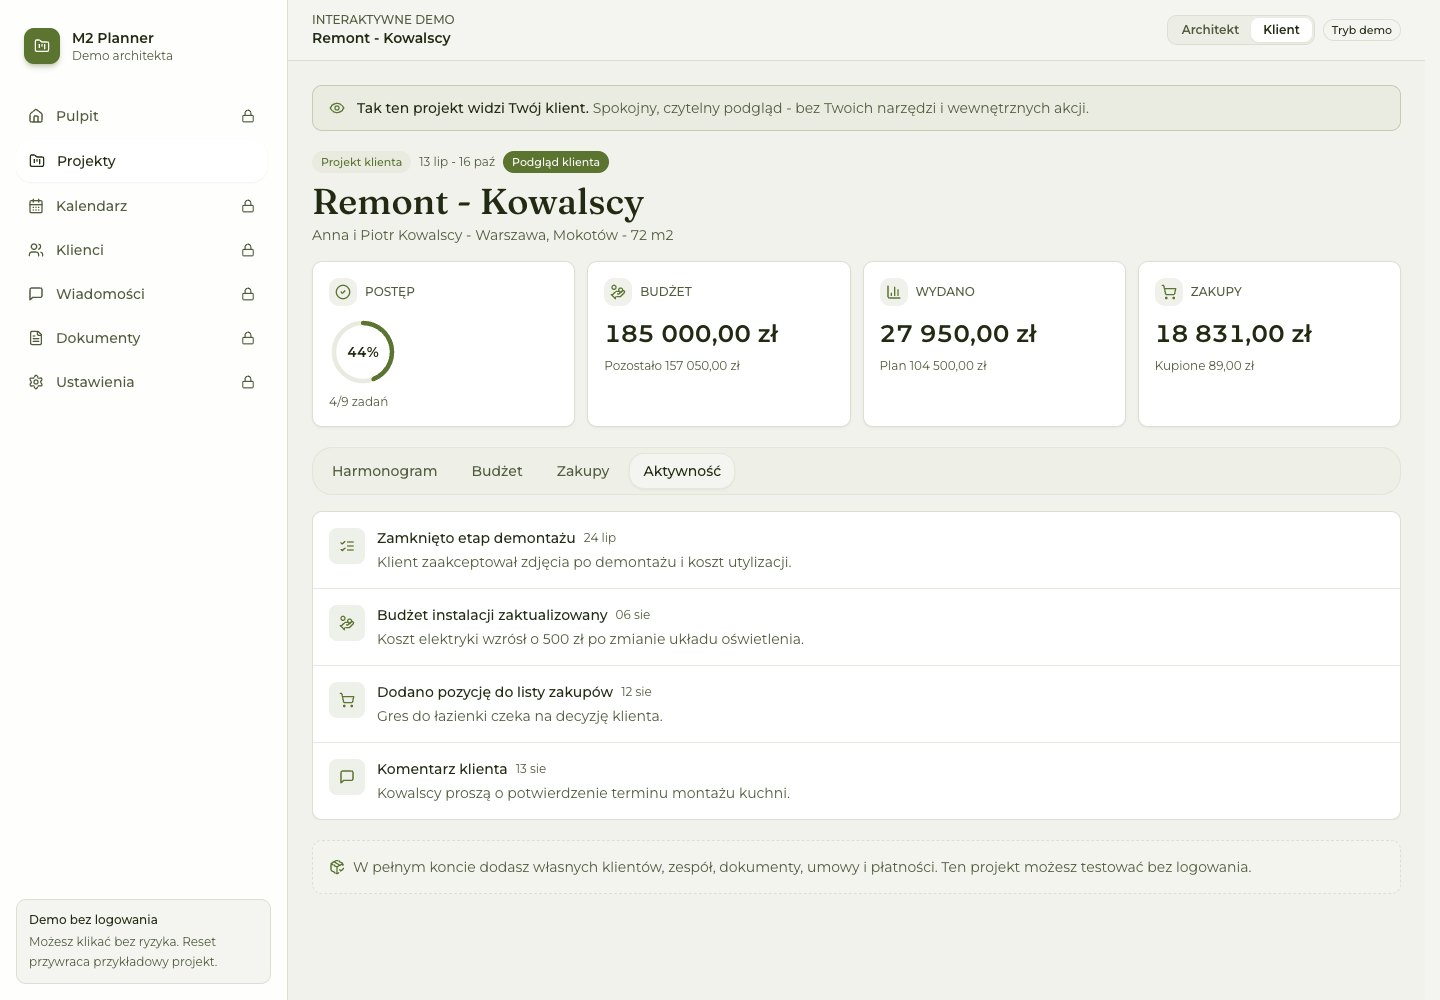Click the Ustawienia gear icon
The image size is (1440, 1000).
(36, 382)
